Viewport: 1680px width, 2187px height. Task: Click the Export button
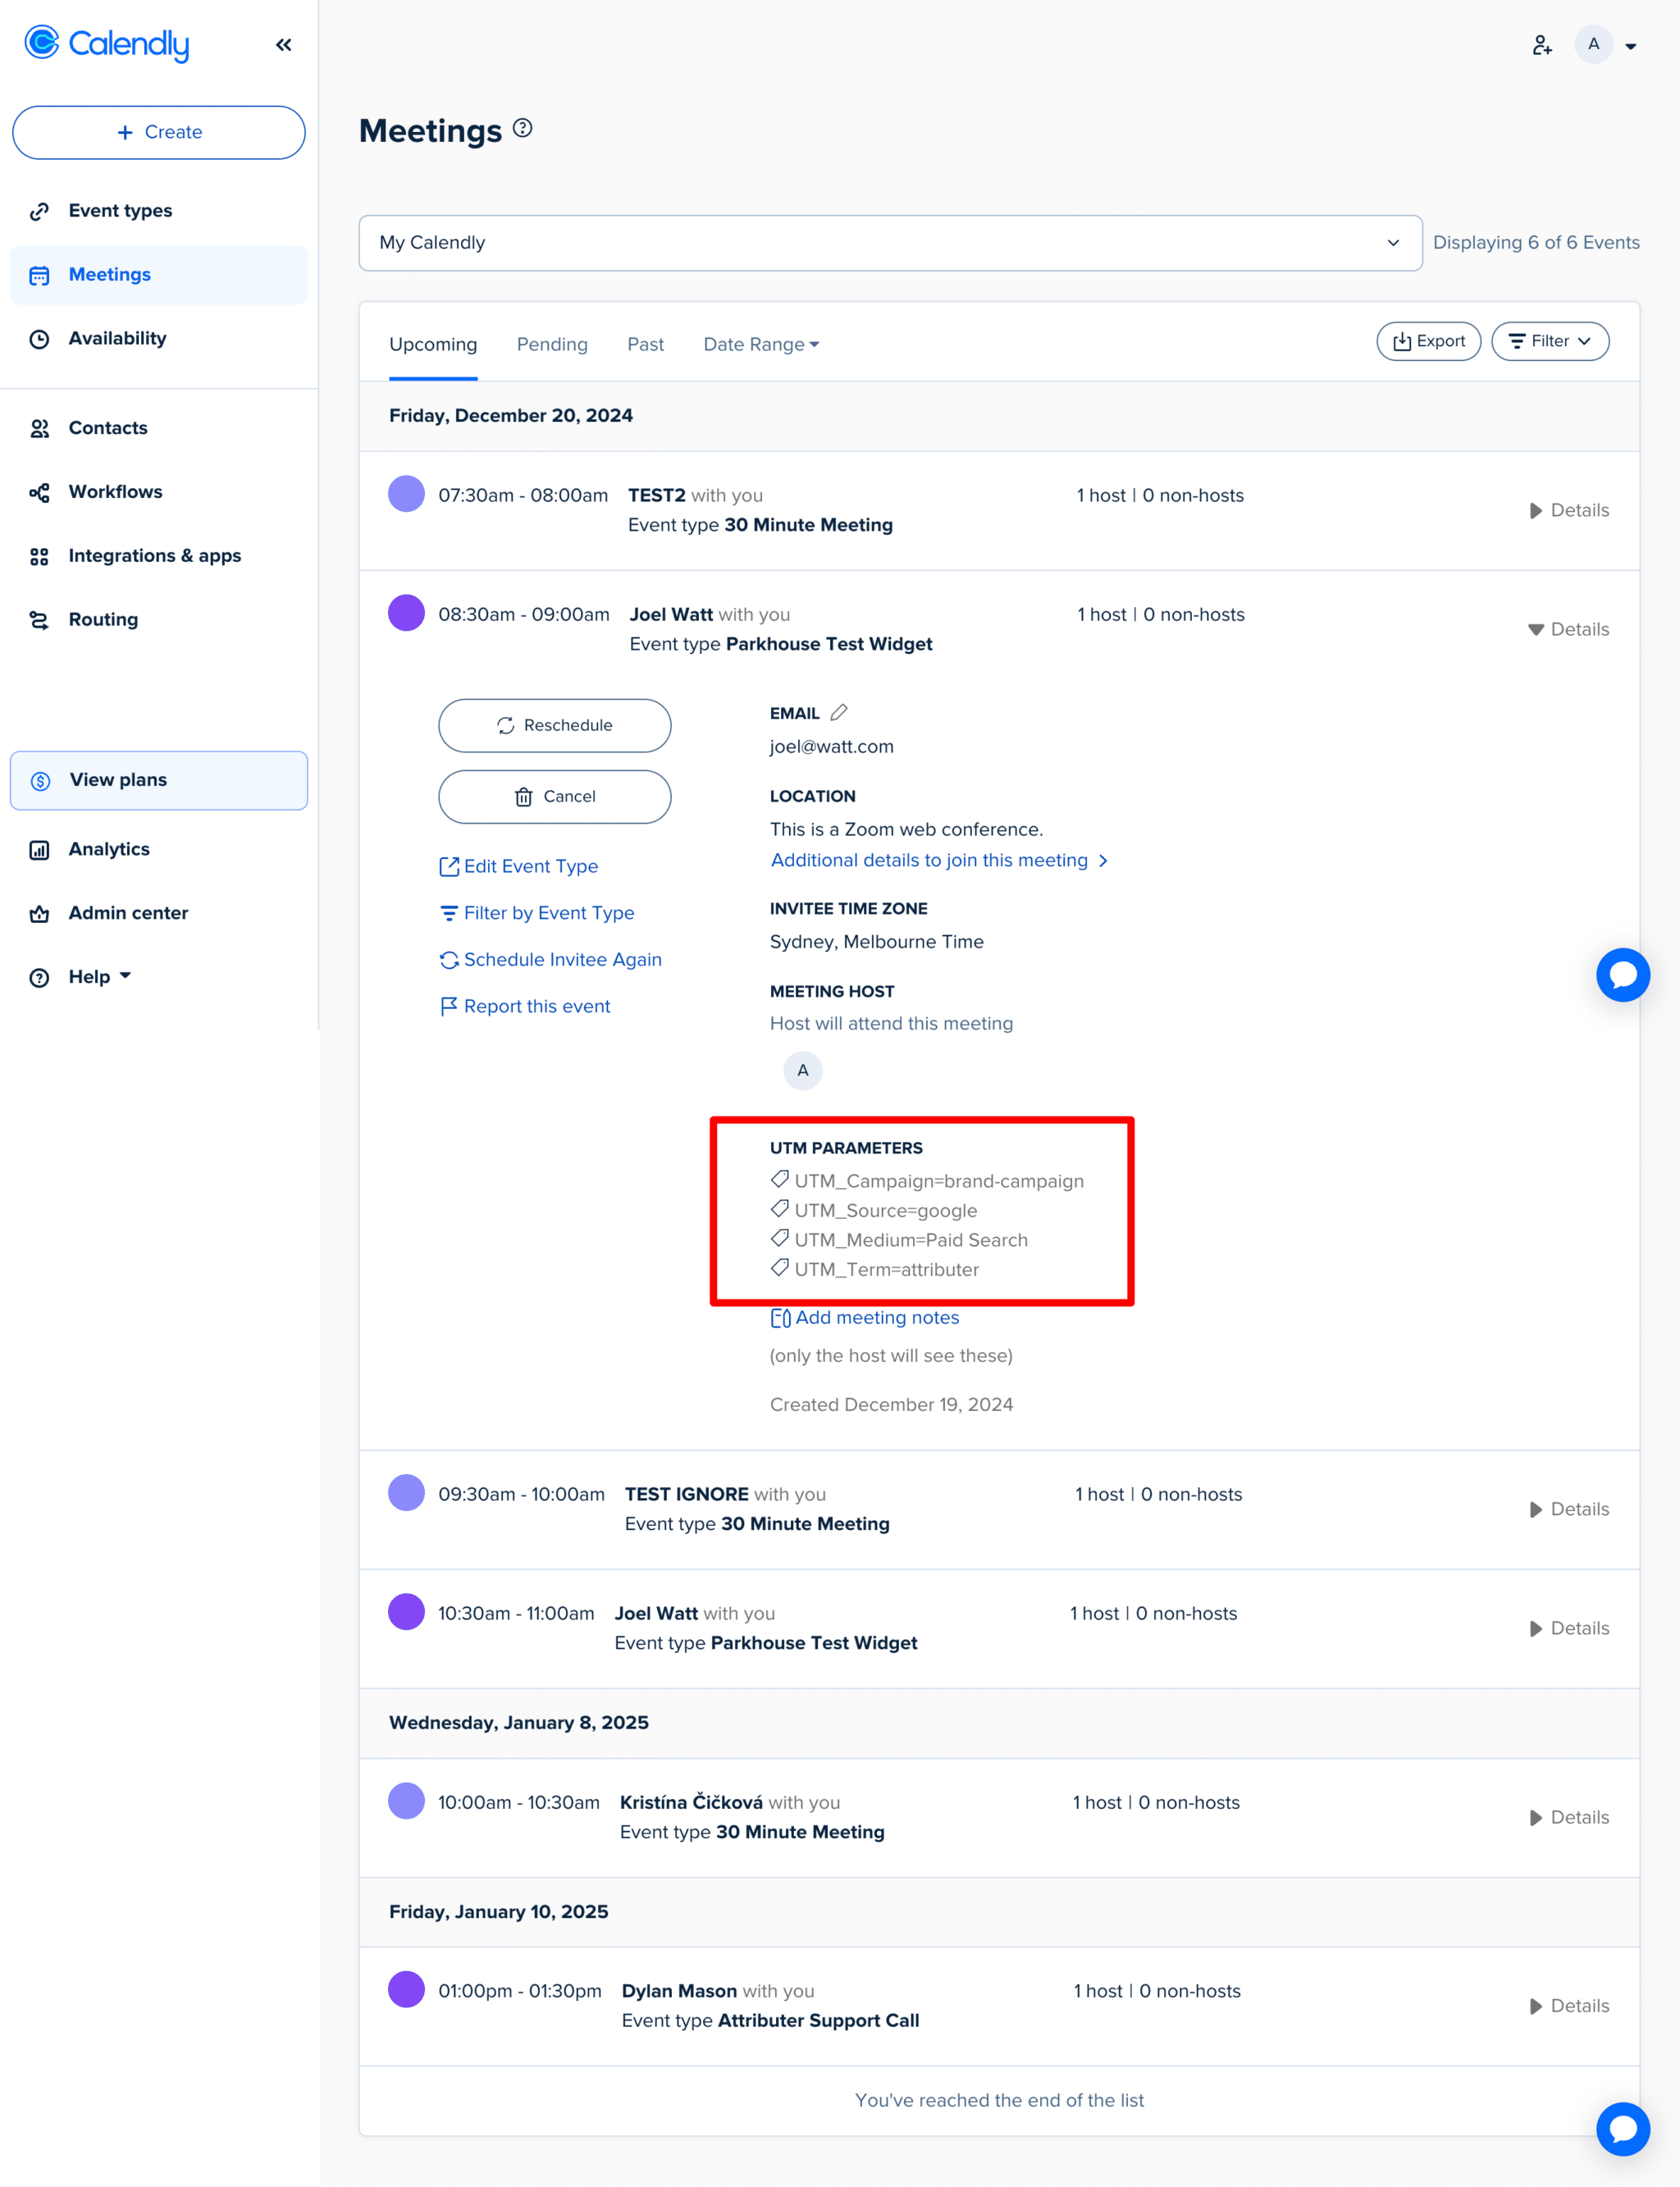click(1428, 341)
